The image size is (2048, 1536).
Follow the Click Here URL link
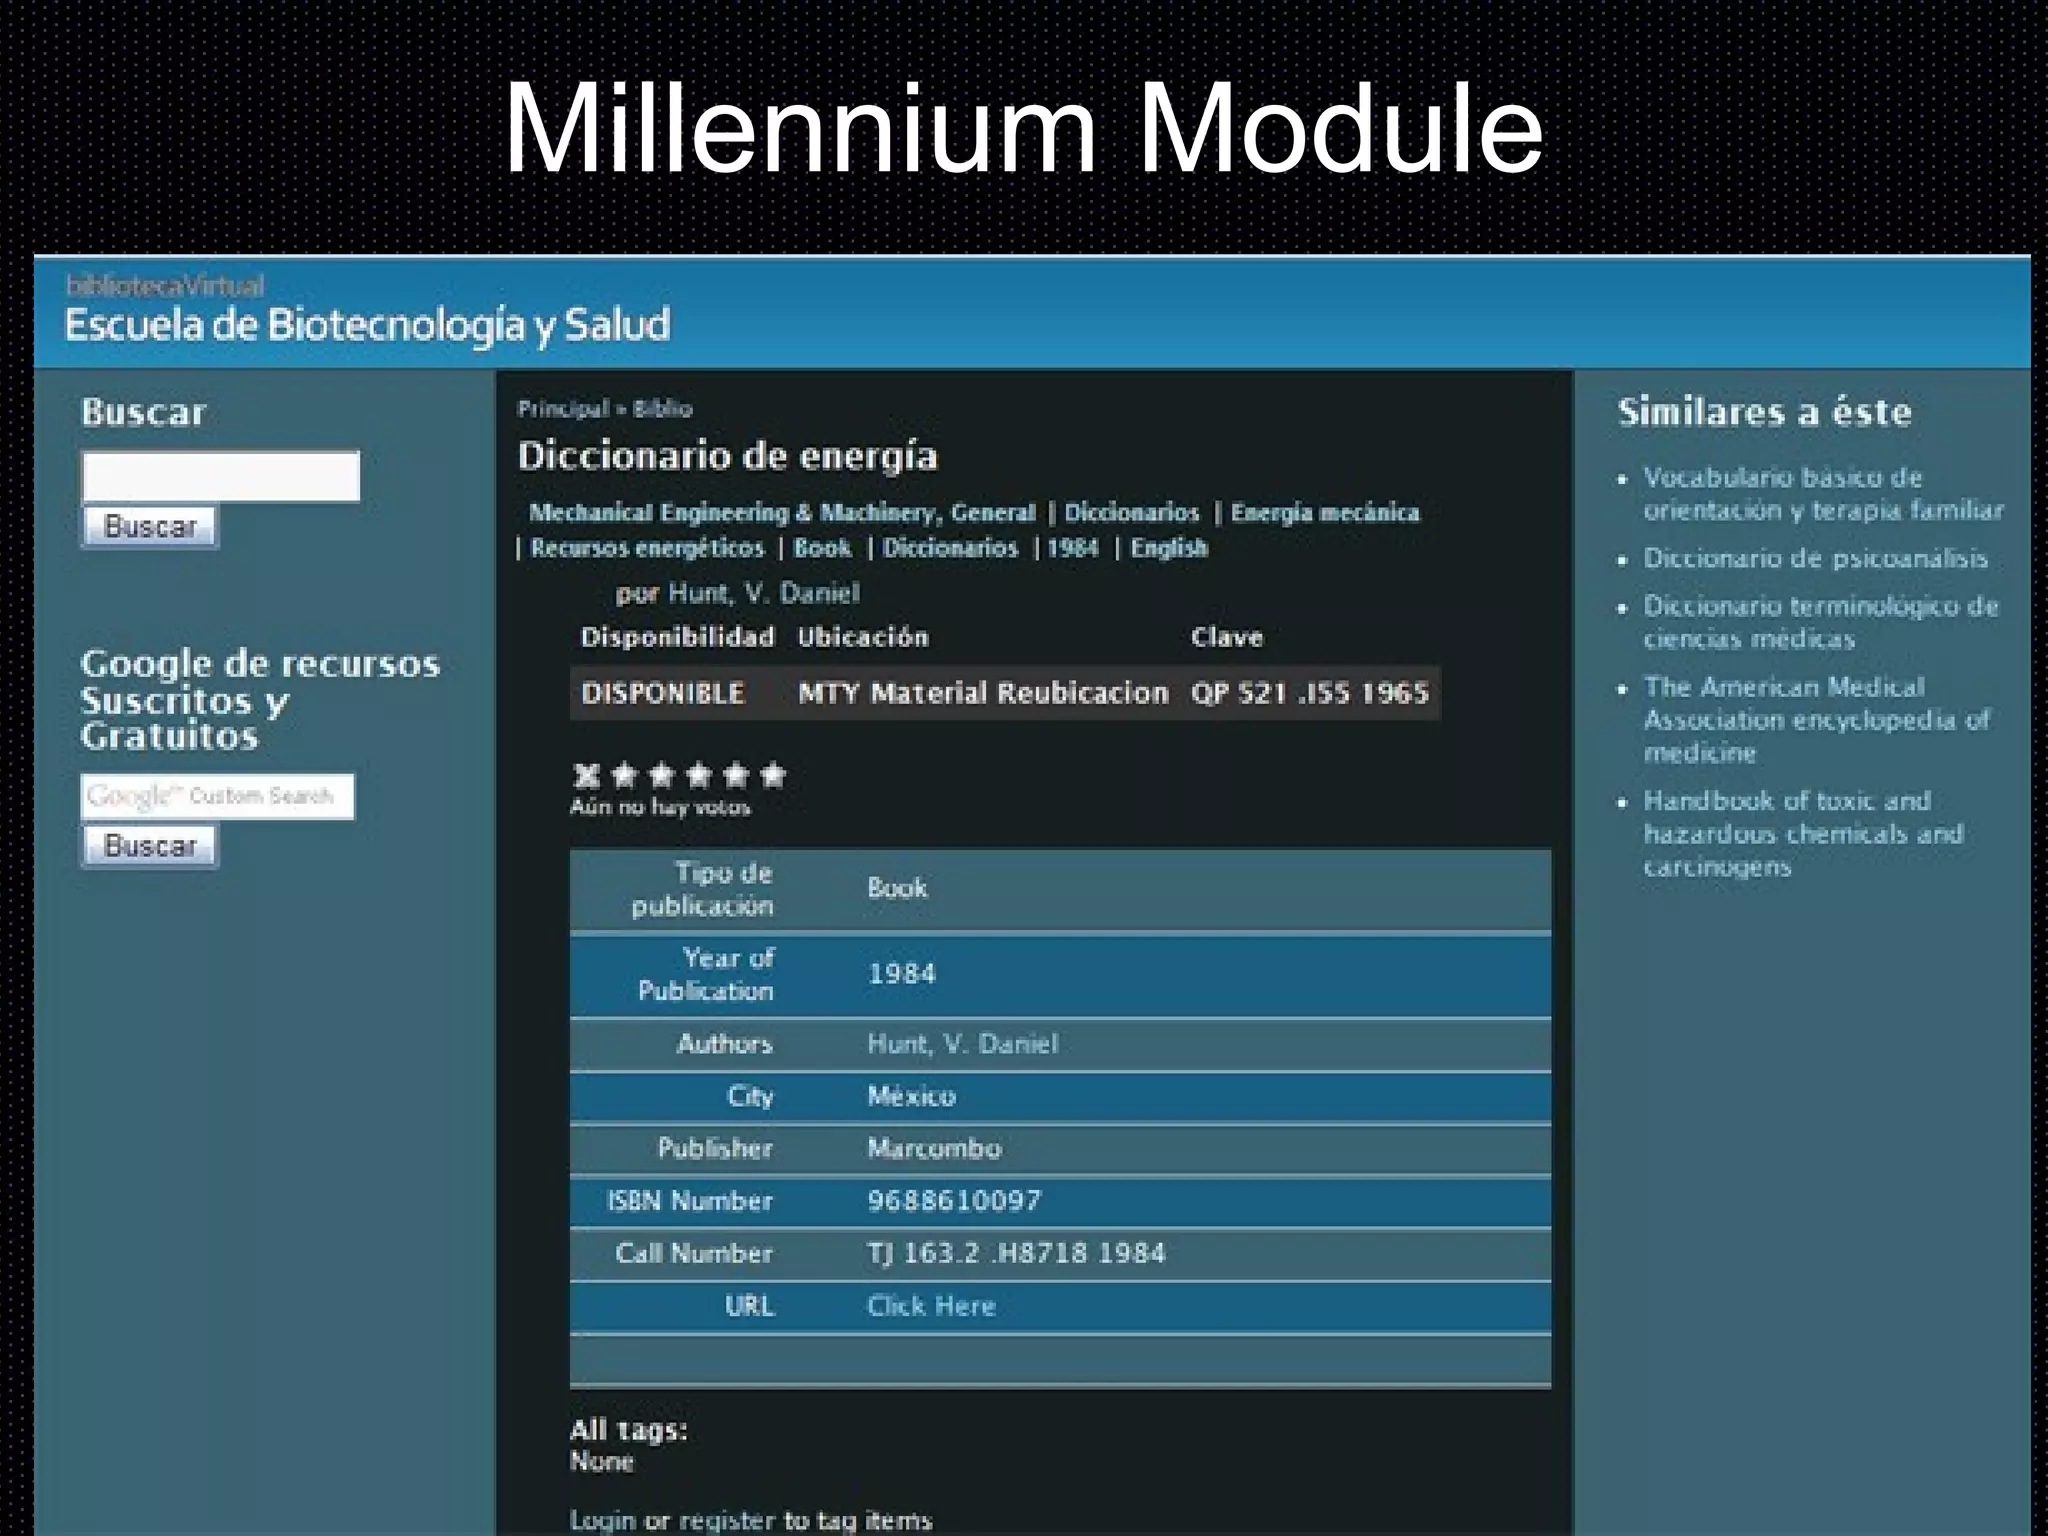tap(931, 1306)
